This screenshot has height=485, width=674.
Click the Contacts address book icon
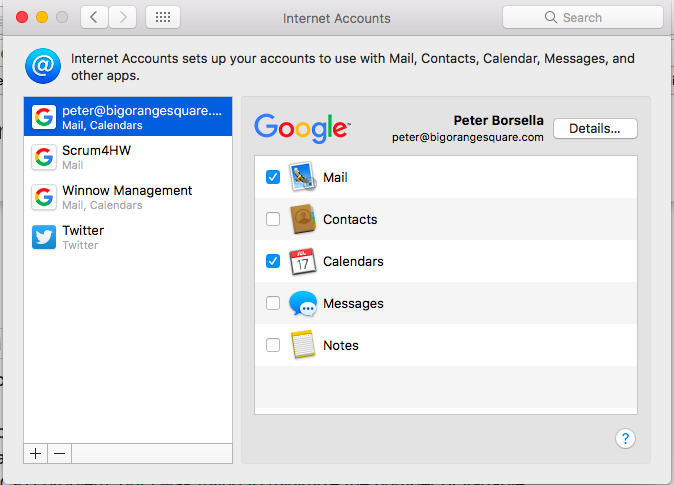(x=303, y=219)
